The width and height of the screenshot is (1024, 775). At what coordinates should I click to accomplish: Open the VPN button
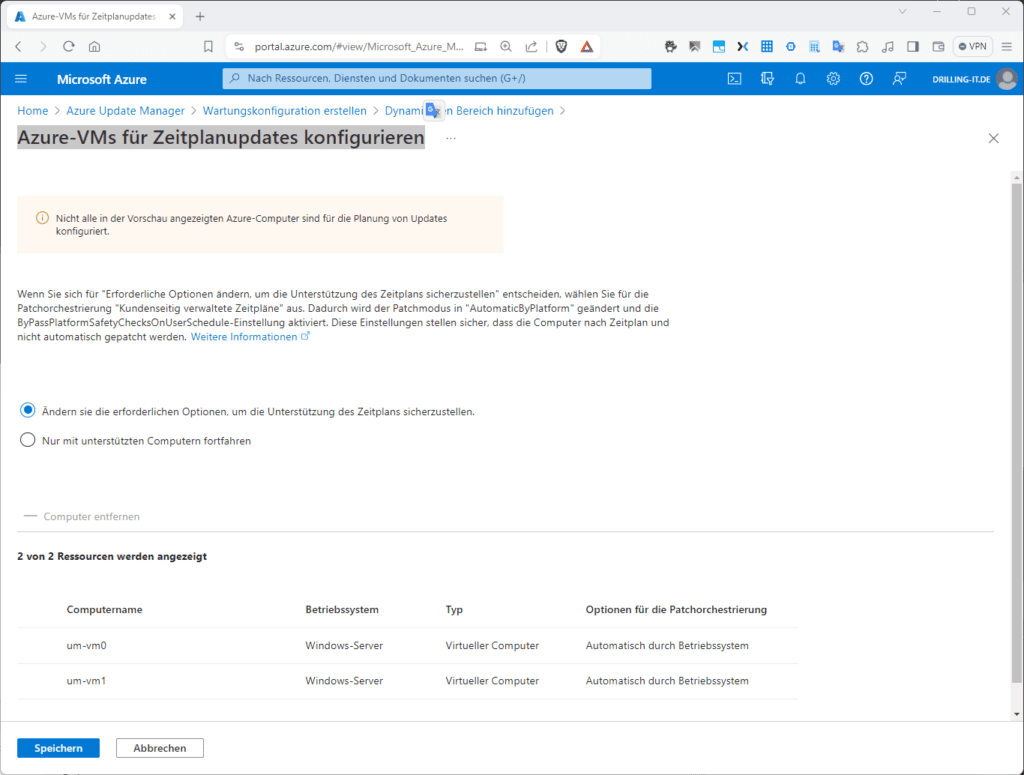pyautogui.click(x=972, y=46)
